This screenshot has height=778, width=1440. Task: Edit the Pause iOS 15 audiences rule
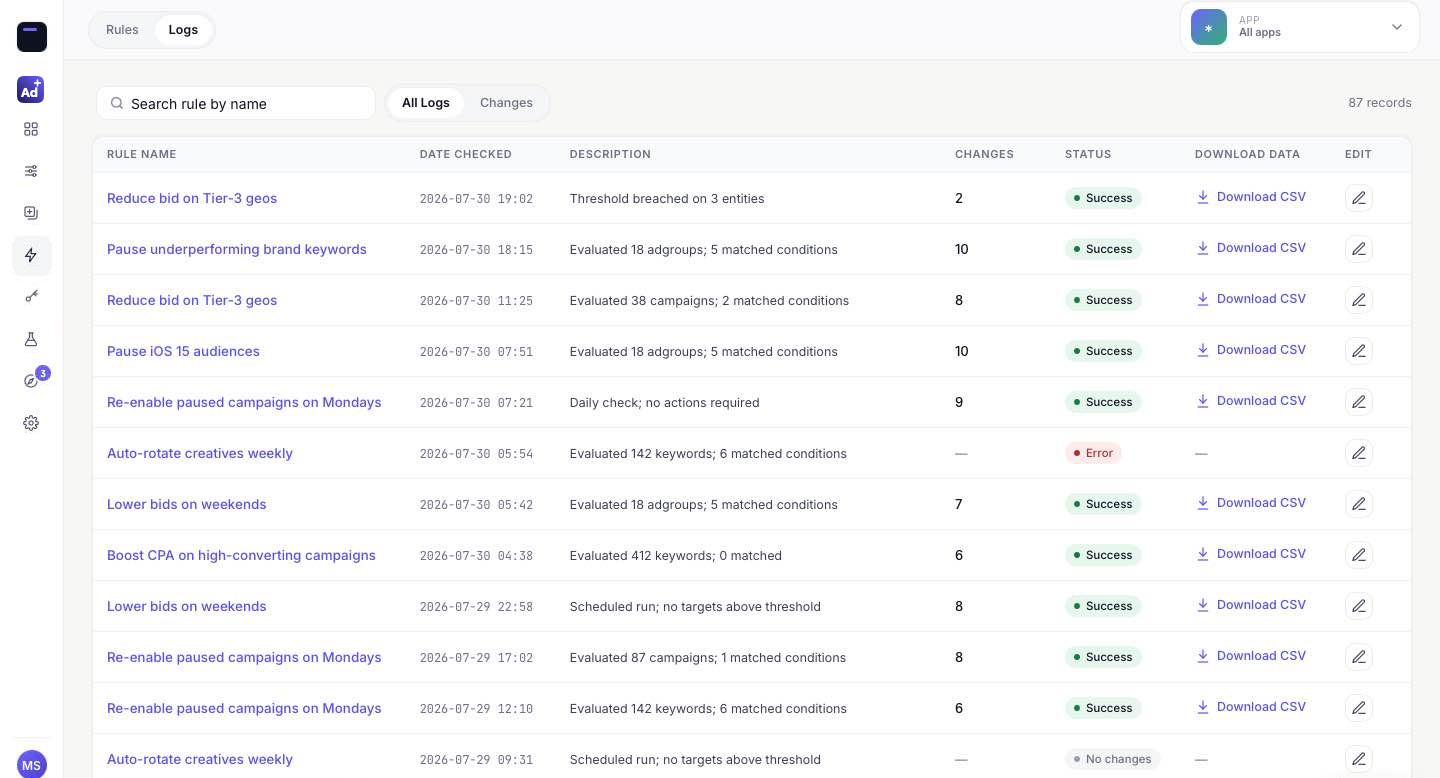(x=1358, y=351)
